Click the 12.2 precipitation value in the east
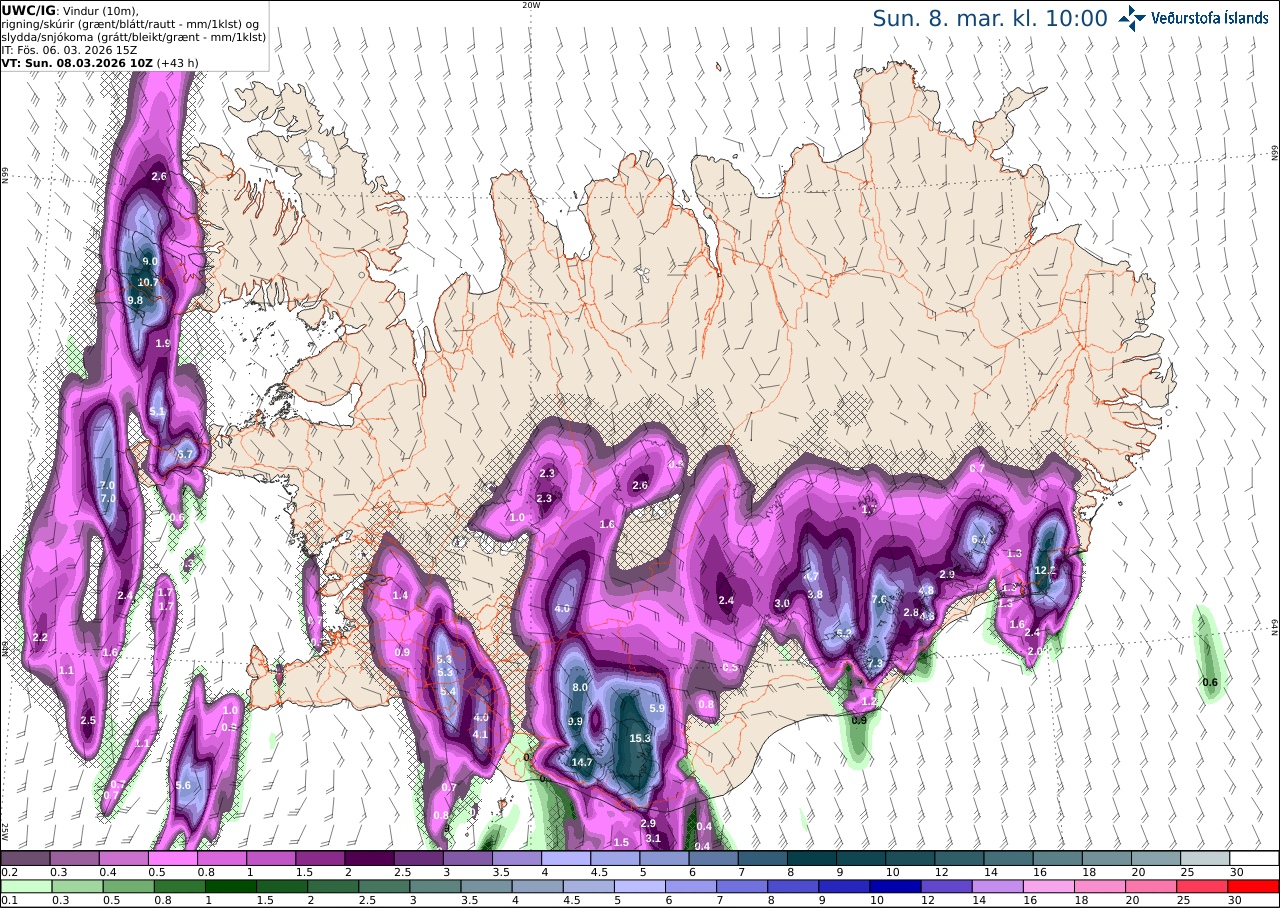Viewport: 1280px width, 908px height. point(1045,570)
